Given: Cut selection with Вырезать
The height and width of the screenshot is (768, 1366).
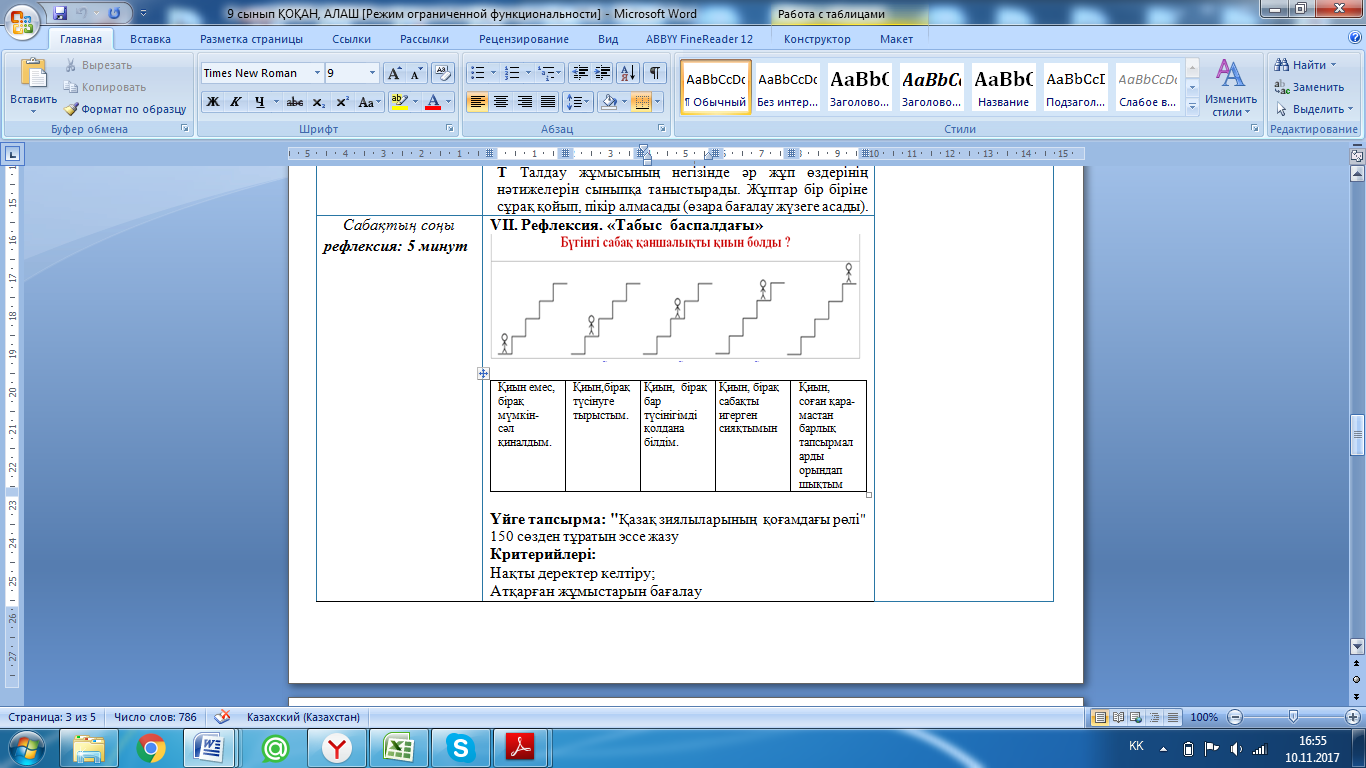Looking at the screenshot, I should pyautogui.click(x=98, y=65).
